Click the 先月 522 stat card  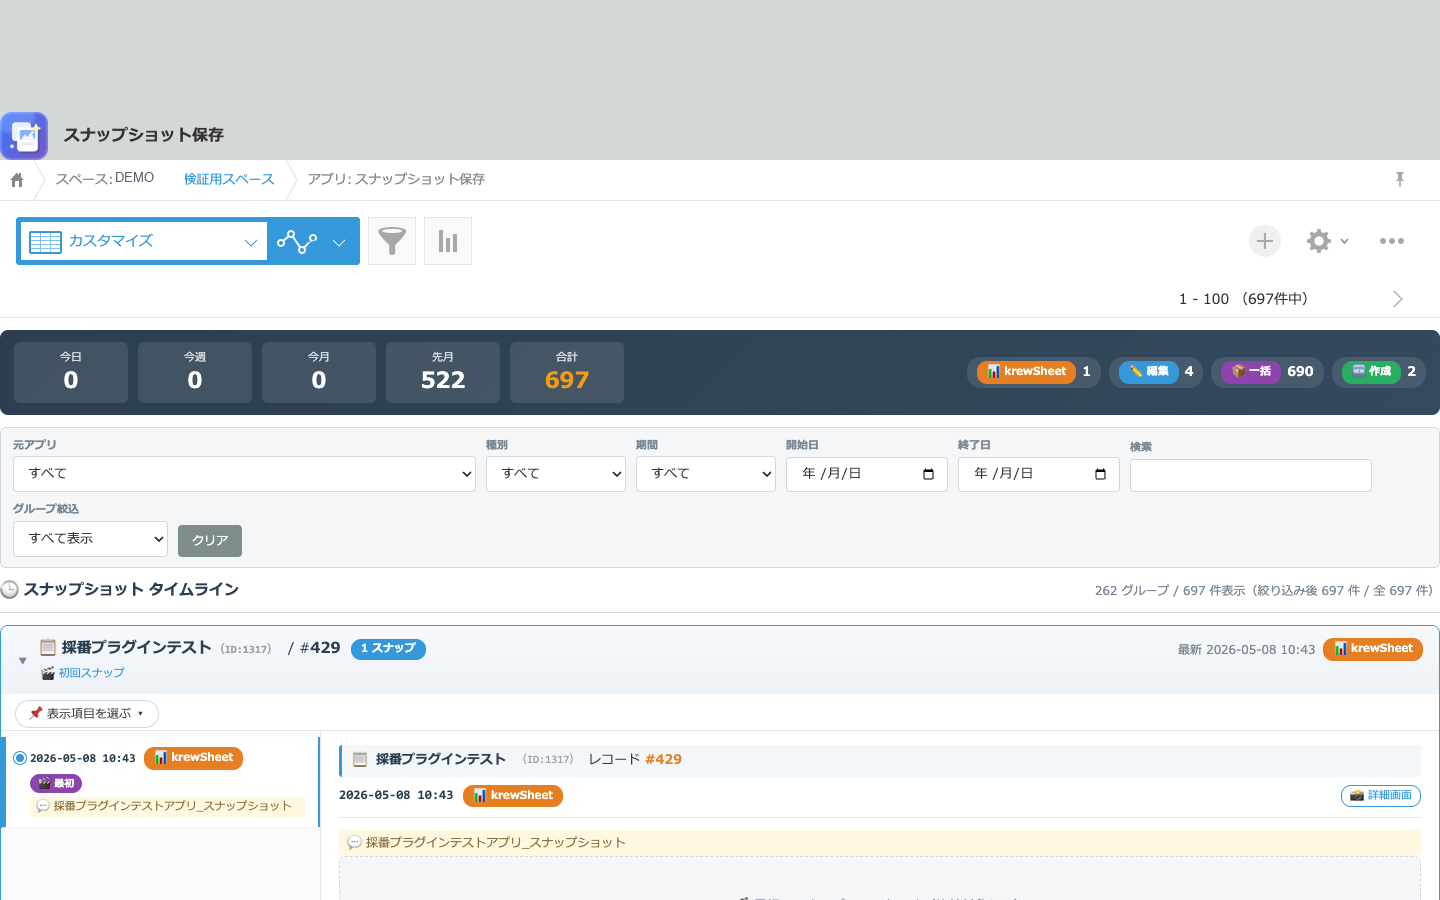[x=443, y=372]
